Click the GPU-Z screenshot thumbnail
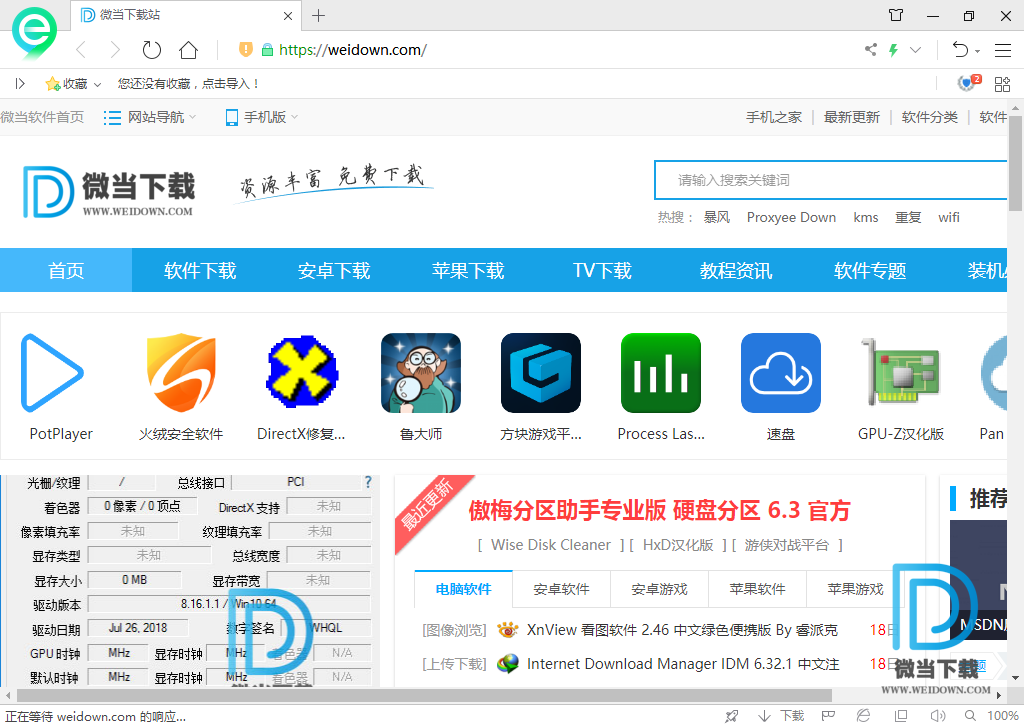 click(191, 580)
